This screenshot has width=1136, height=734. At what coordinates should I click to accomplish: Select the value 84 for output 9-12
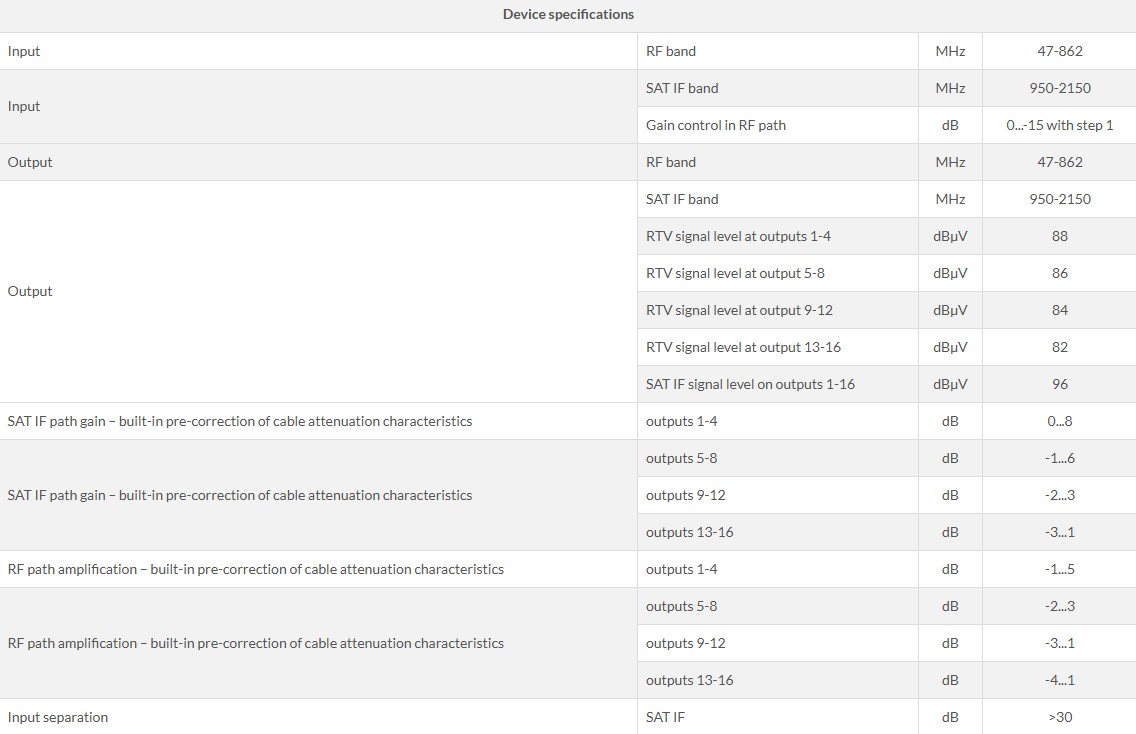click(x=1059, y=310)
